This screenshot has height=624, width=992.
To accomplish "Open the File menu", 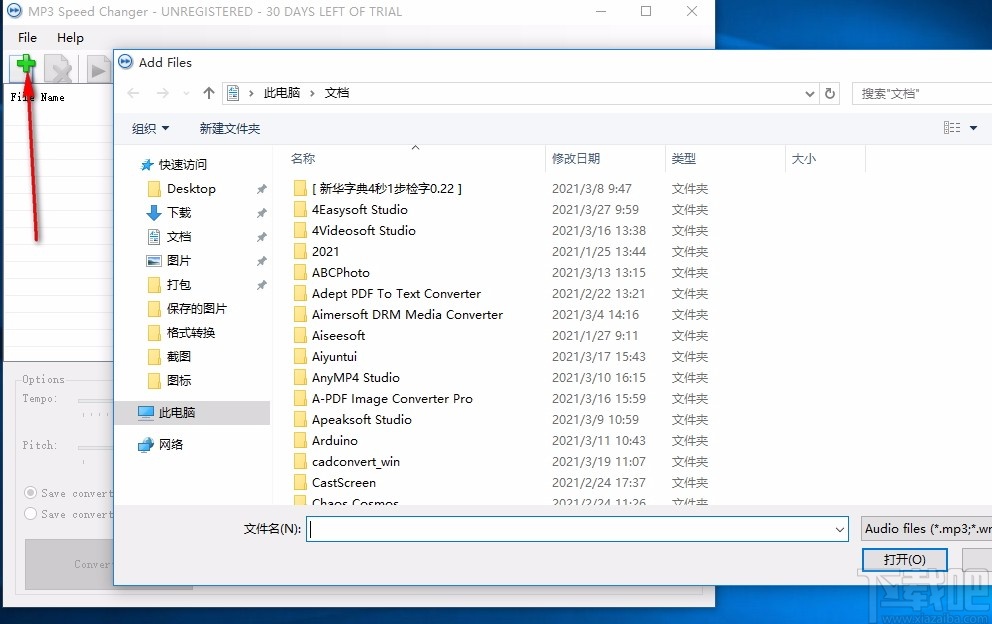I will [x=26, y=37].
